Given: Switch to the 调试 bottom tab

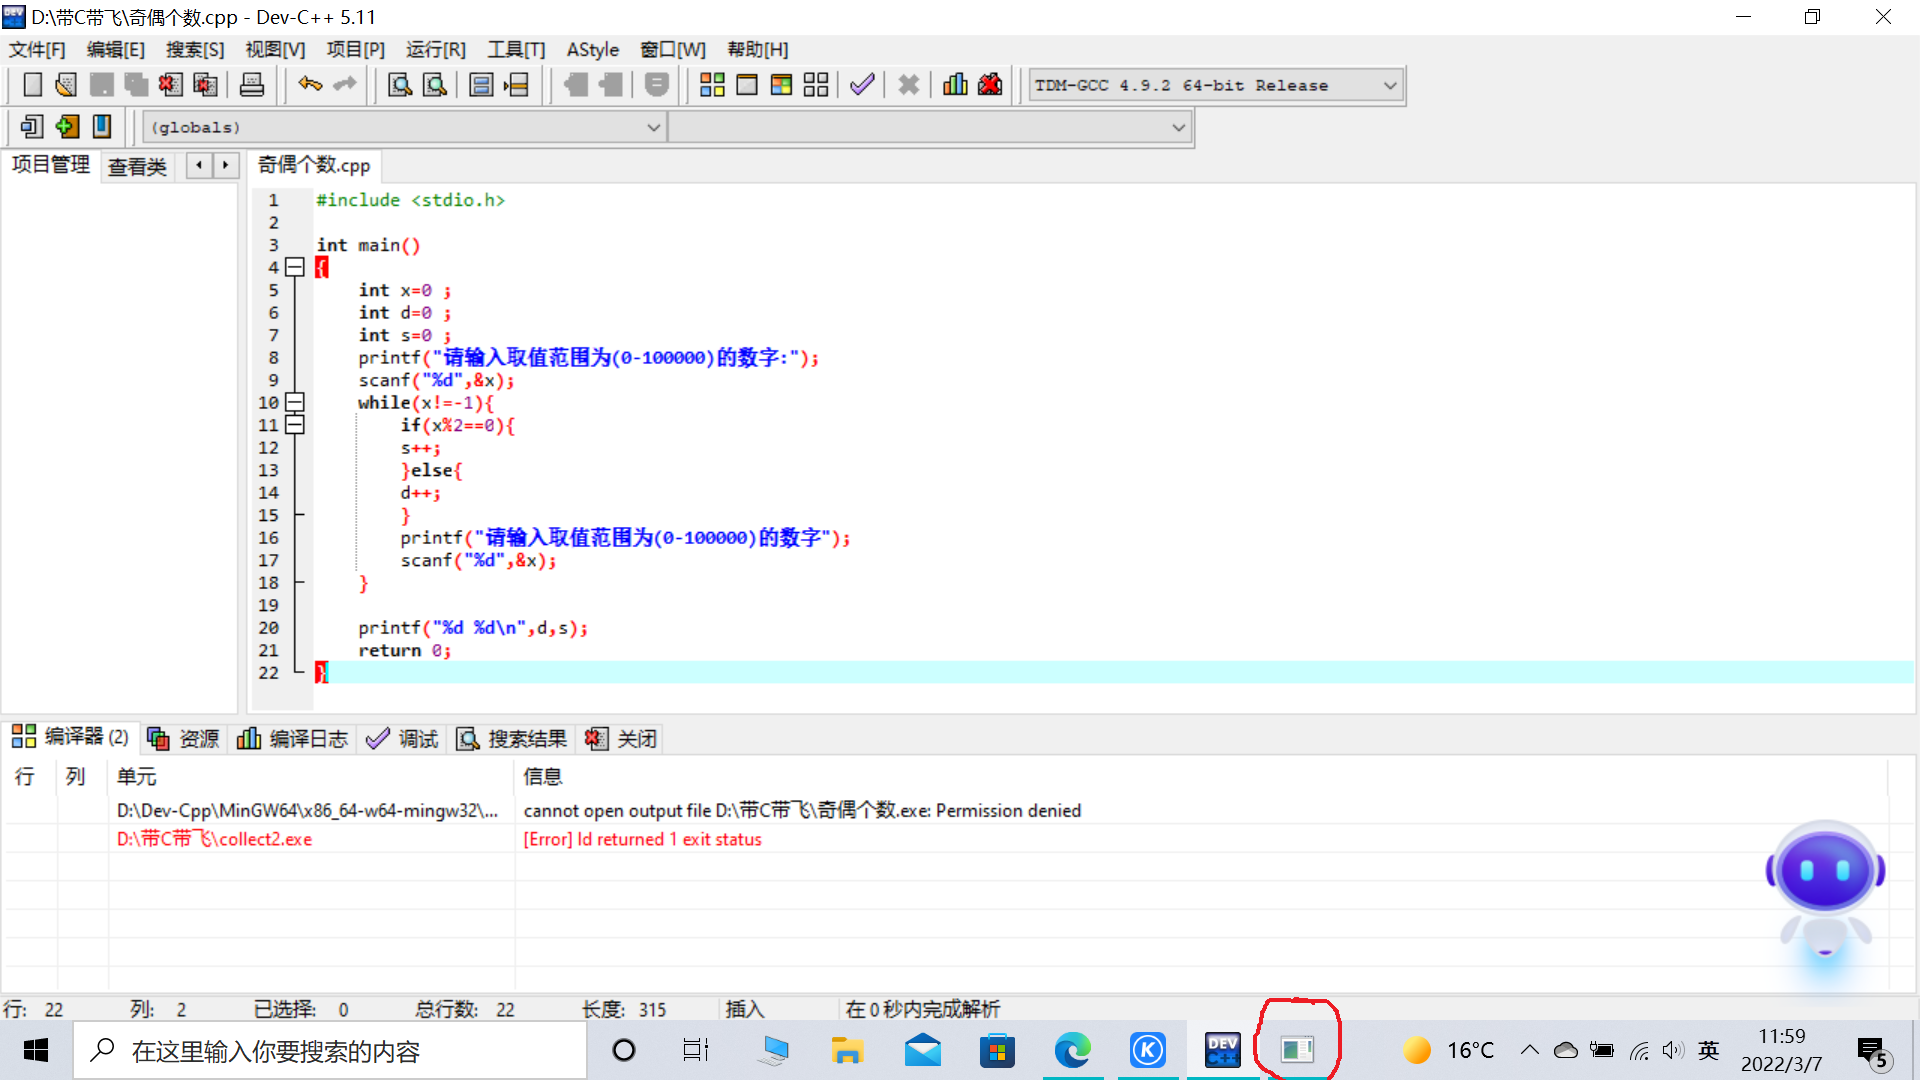Looking at the screenshot, I should pos(402,738).
